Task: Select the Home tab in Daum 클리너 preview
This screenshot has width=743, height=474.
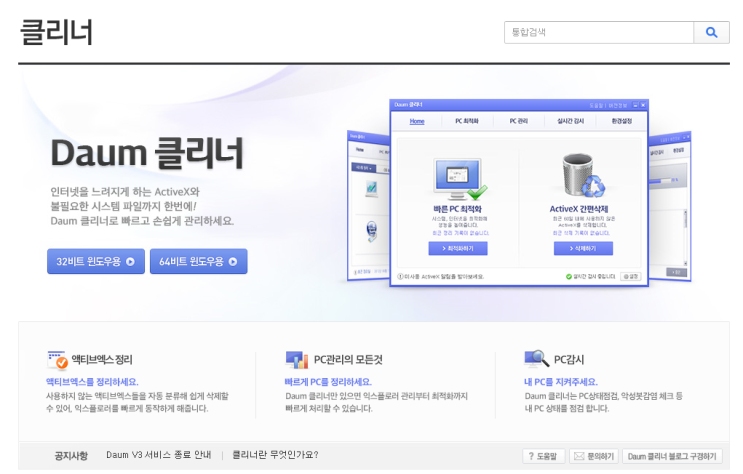Action: click(417, 121)
